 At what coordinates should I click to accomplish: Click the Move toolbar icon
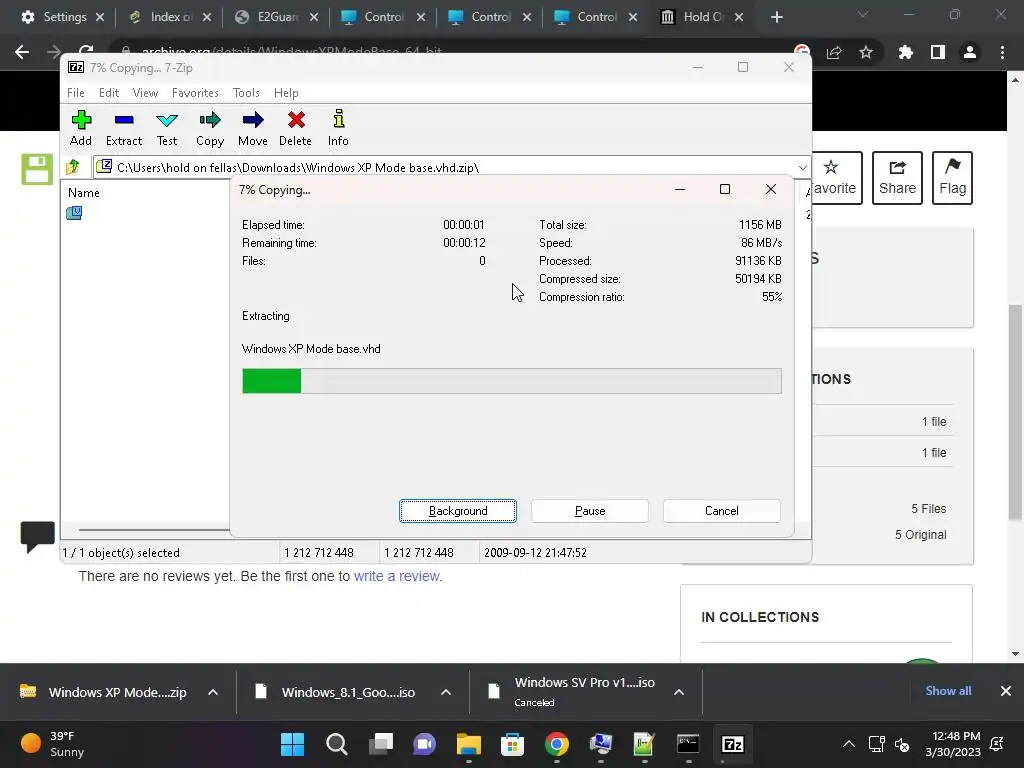tap(253, 127)
